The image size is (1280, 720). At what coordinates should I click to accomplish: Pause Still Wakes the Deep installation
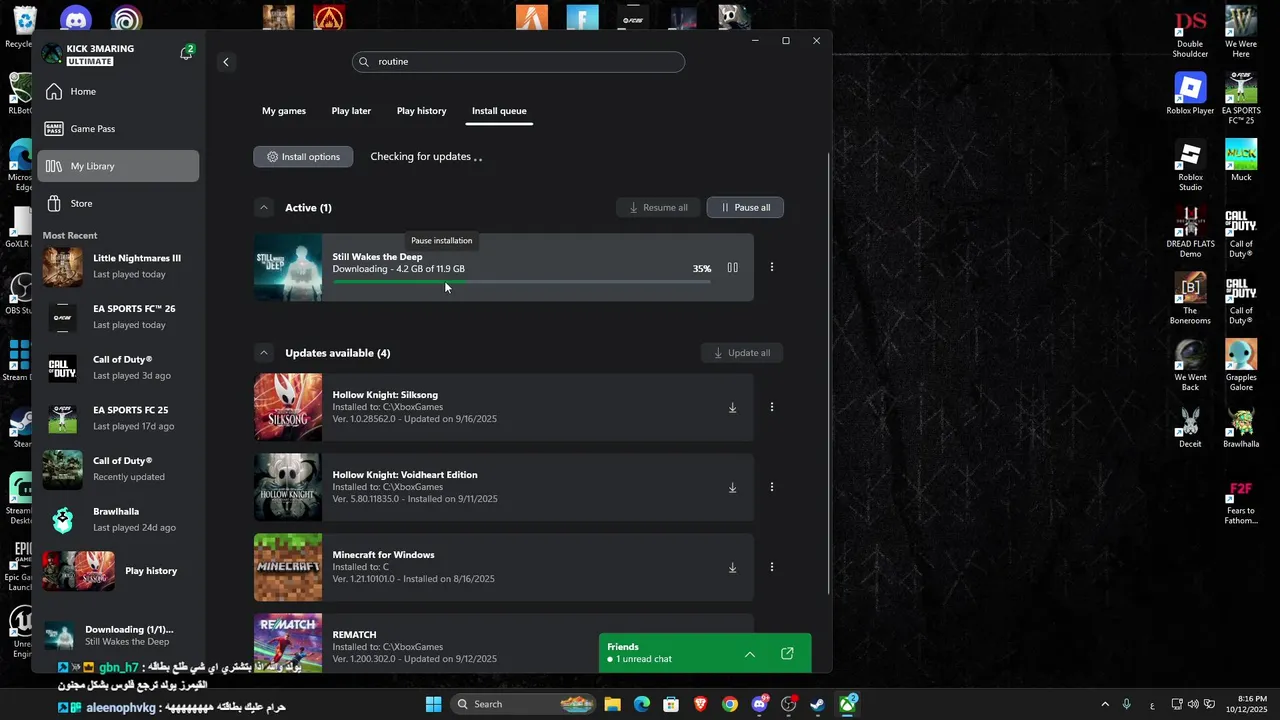[x=732, y=268]
